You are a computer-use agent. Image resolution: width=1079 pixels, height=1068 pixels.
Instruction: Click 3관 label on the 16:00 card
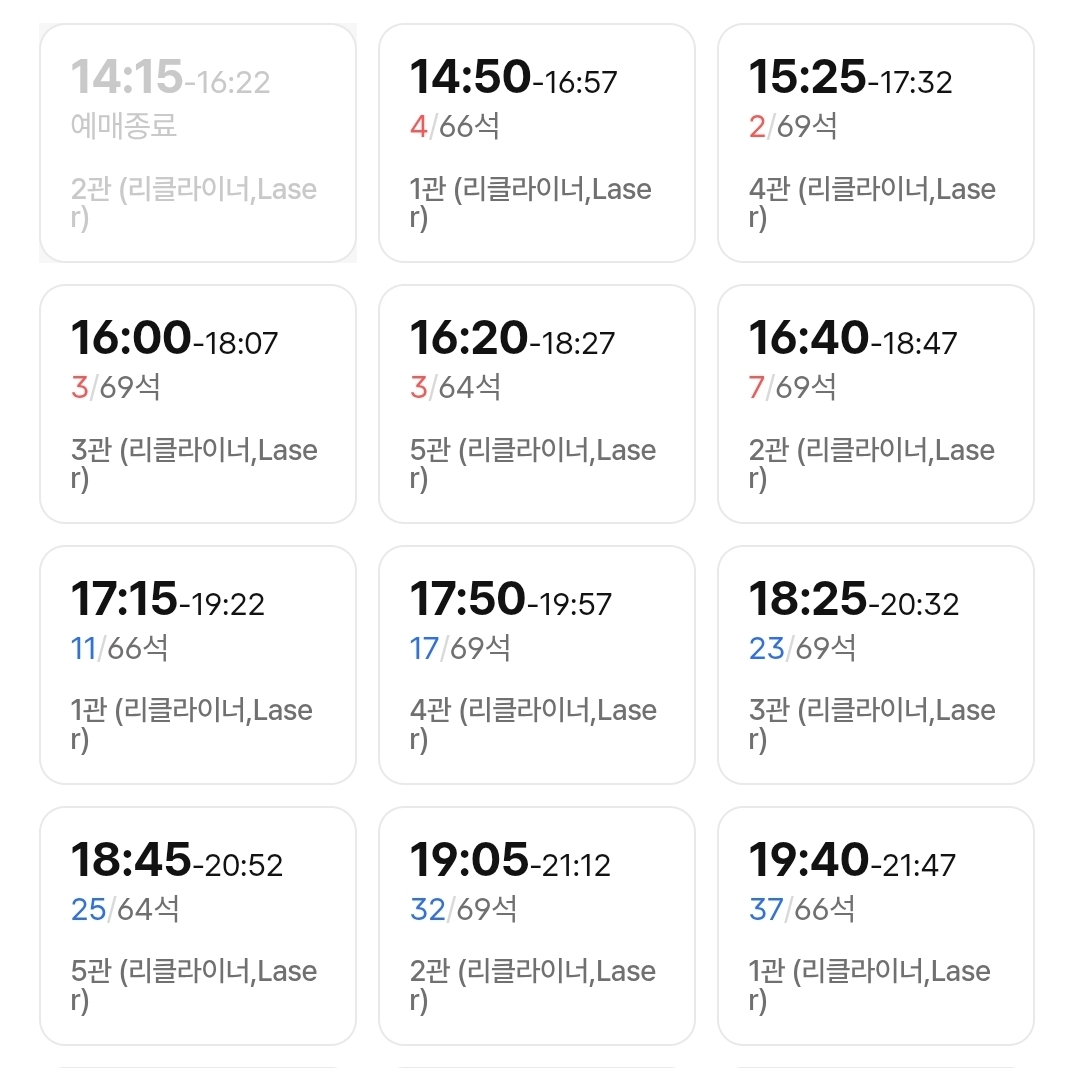click(91, 449)
